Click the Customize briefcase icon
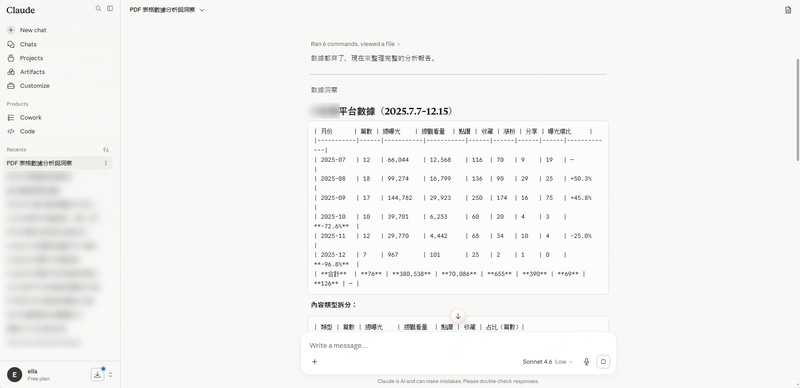The image size is (800, 388). tap(11, 86)
